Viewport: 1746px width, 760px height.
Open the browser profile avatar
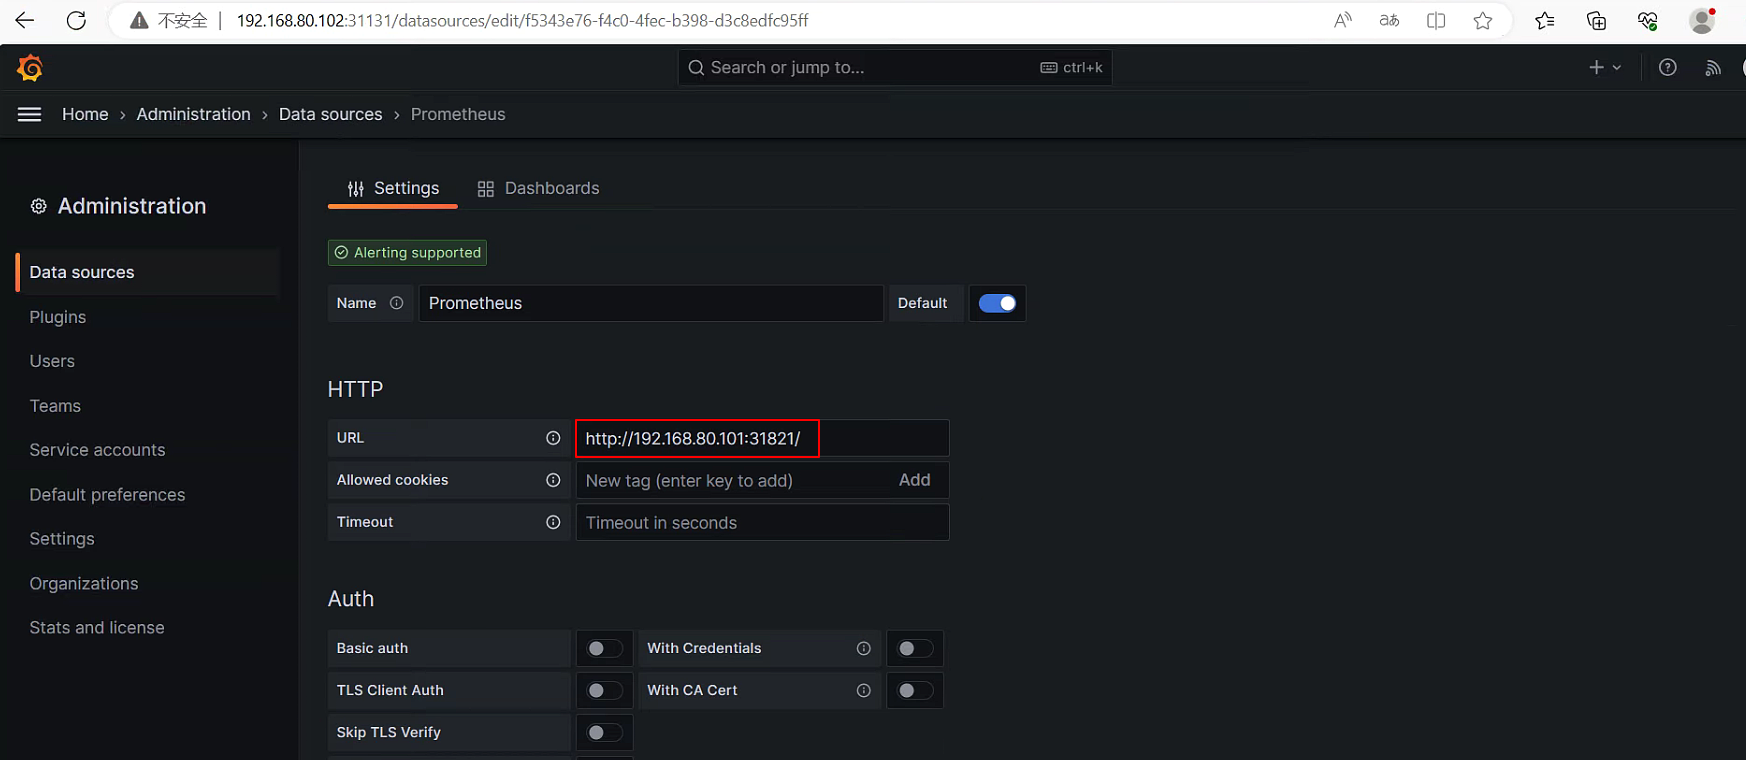pyautogui.click(x=1702, y=20)
